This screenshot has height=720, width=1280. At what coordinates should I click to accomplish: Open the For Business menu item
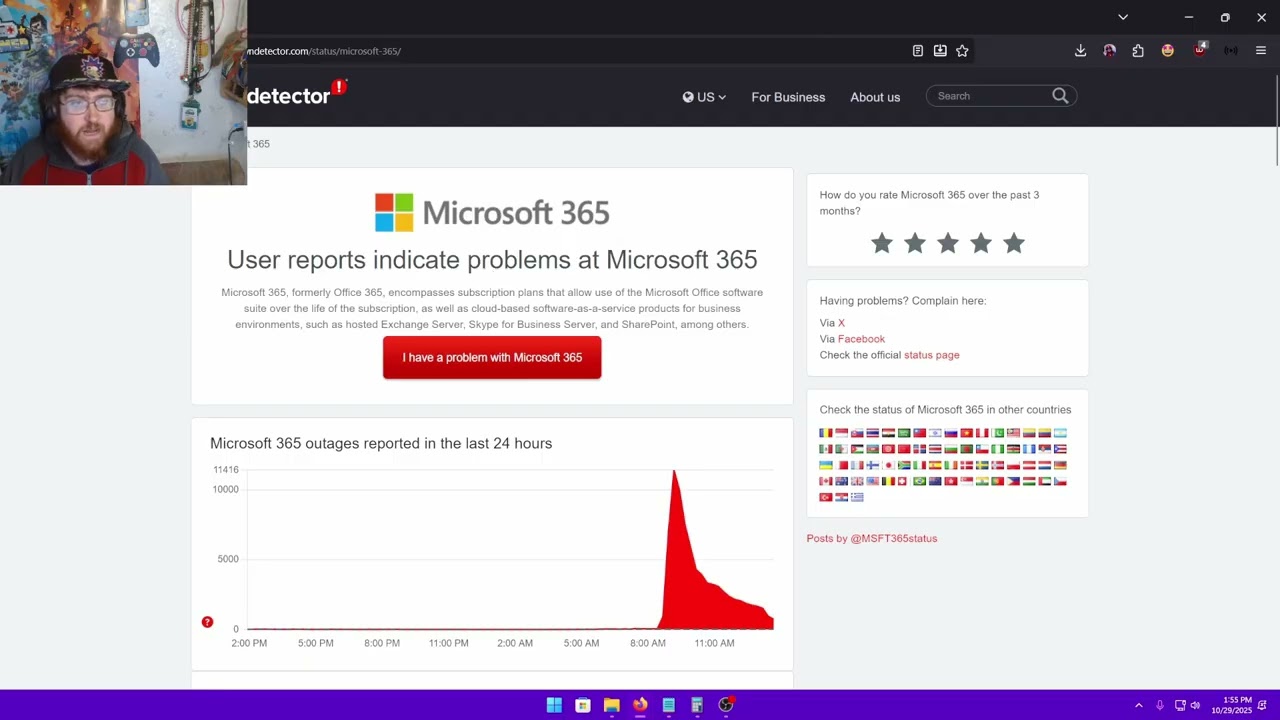tap(788, 97)
